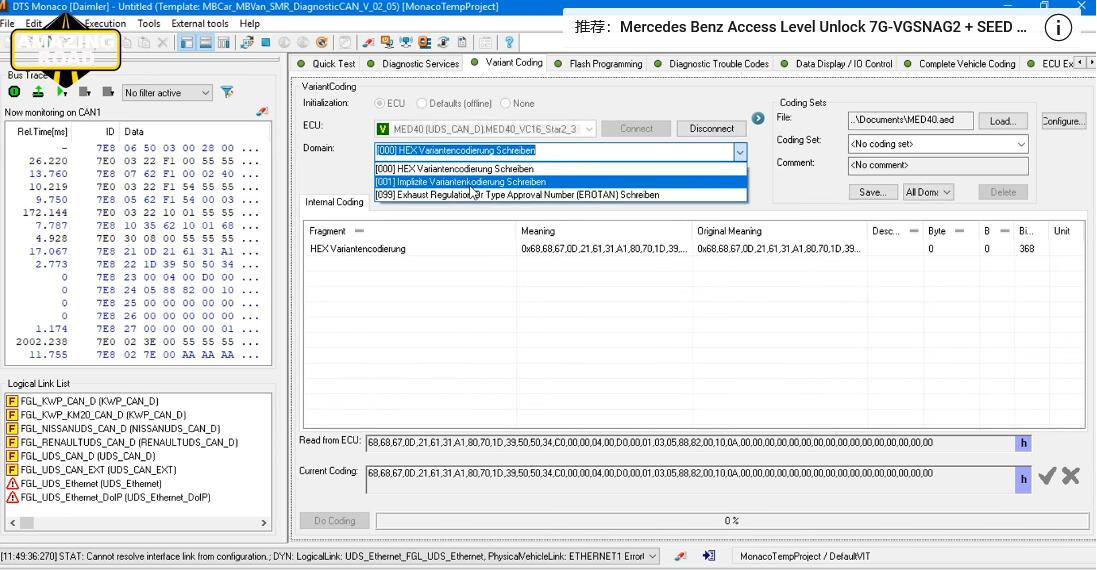Click the Do Coding button
This screenshot has height=570, width=1097.
coord(334,521)
